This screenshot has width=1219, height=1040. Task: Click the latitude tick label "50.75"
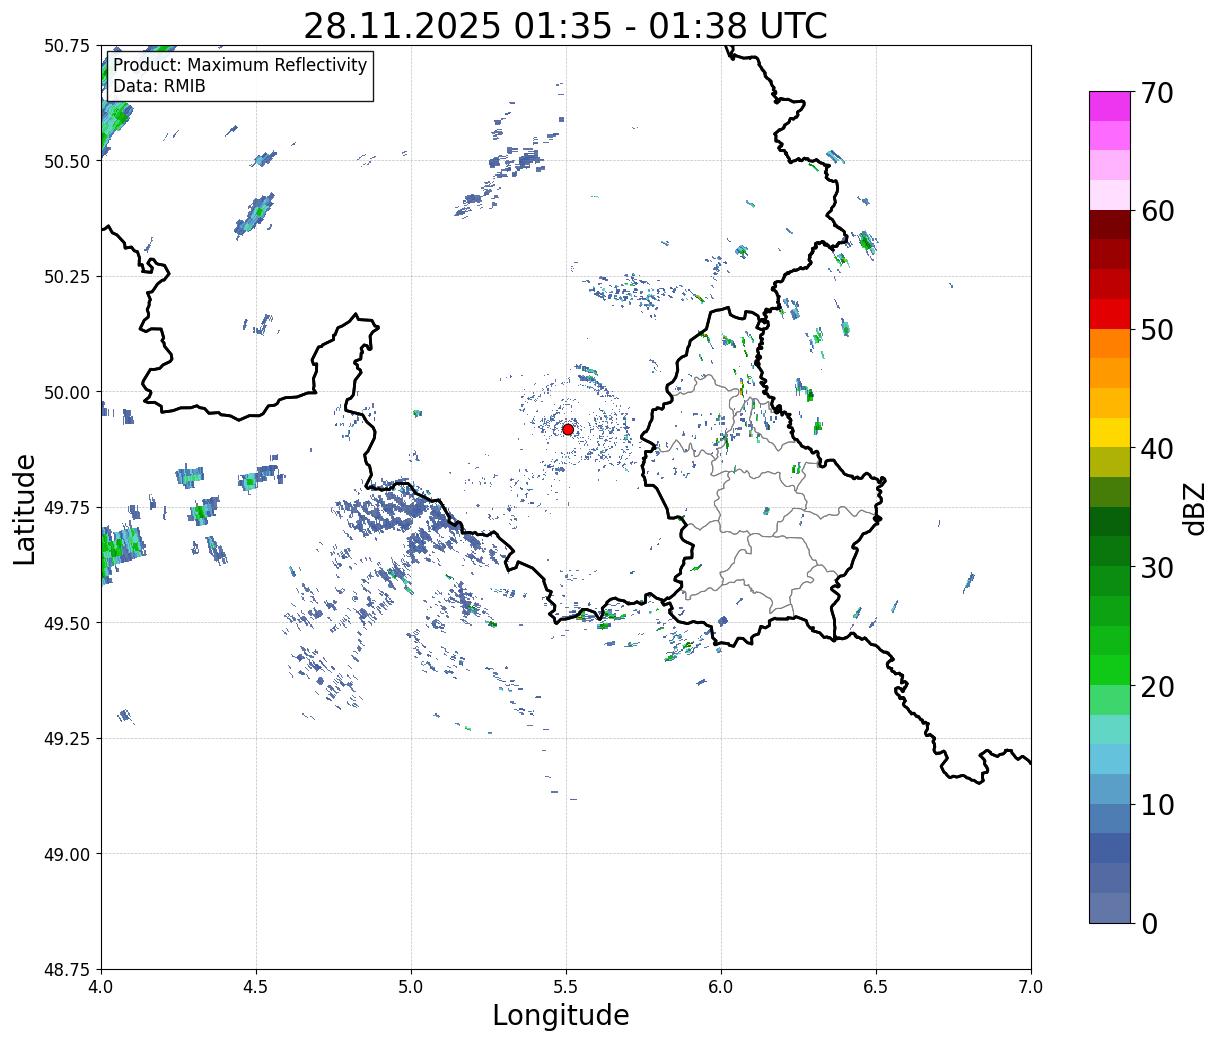[x=67, y=46]
